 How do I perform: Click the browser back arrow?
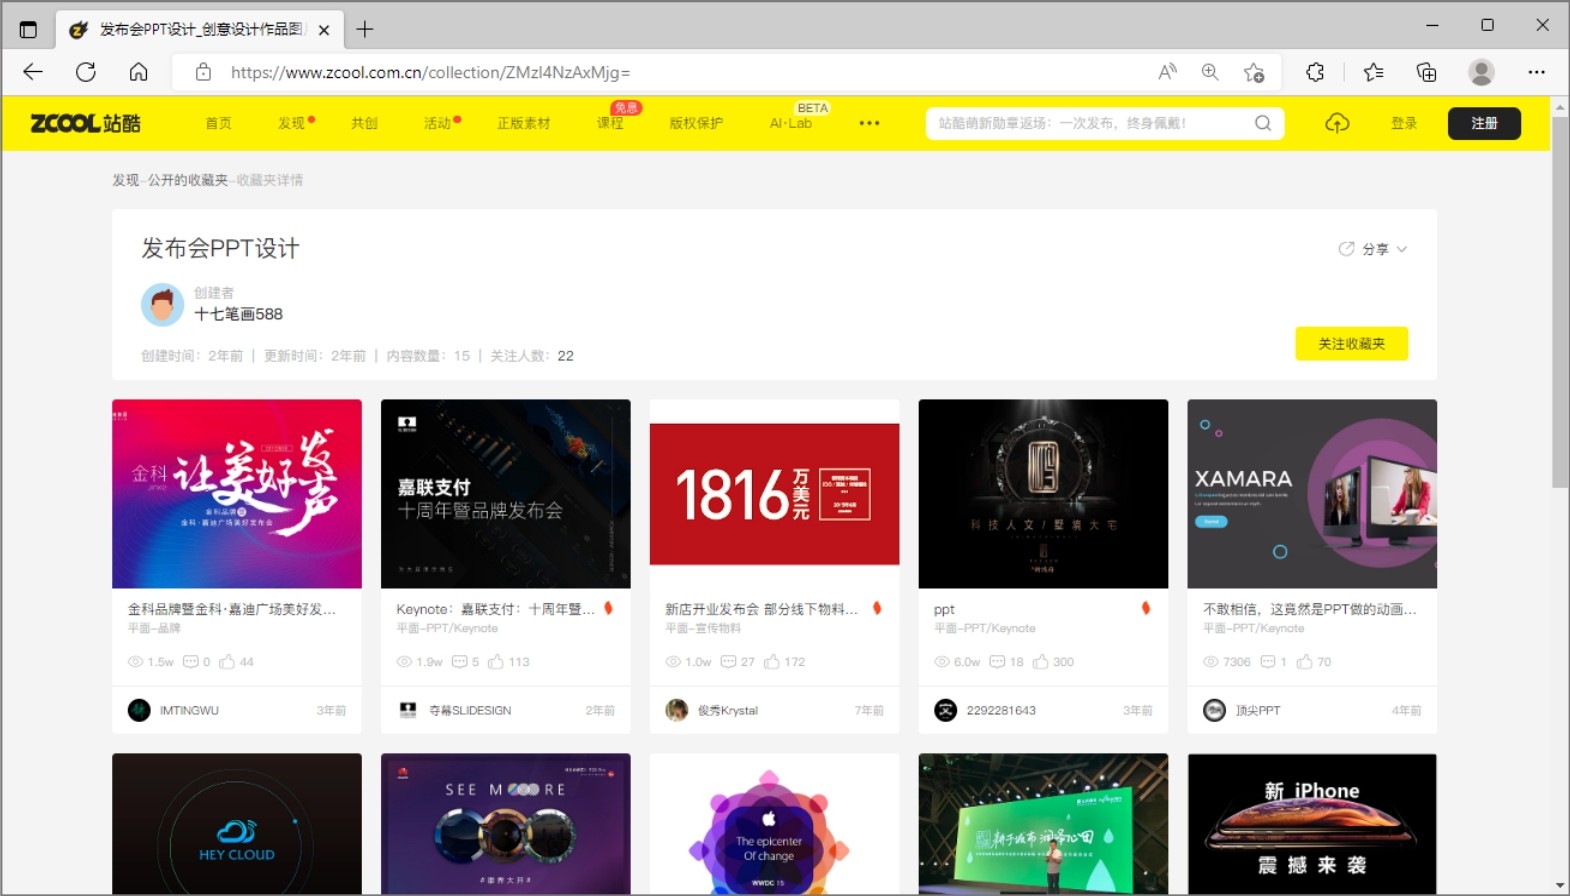point(33,72)
